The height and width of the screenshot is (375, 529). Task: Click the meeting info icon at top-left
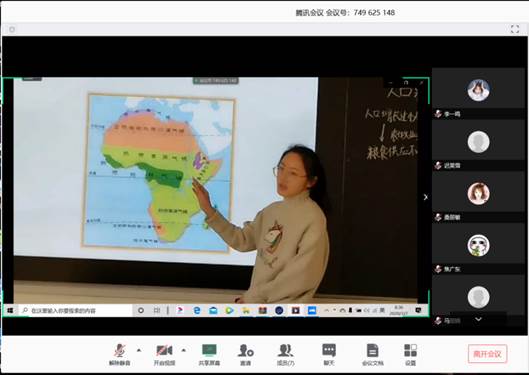point(12,29)
